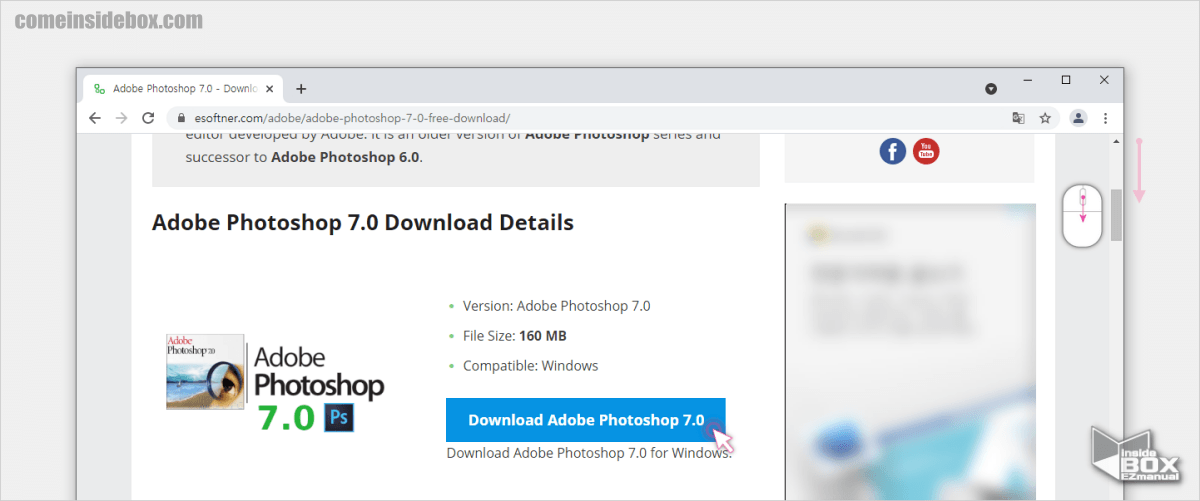The width and height of the screenshot is (1200, 501).
Task: Click the lock icon in address bar
Action: click(x=181, y=118)
